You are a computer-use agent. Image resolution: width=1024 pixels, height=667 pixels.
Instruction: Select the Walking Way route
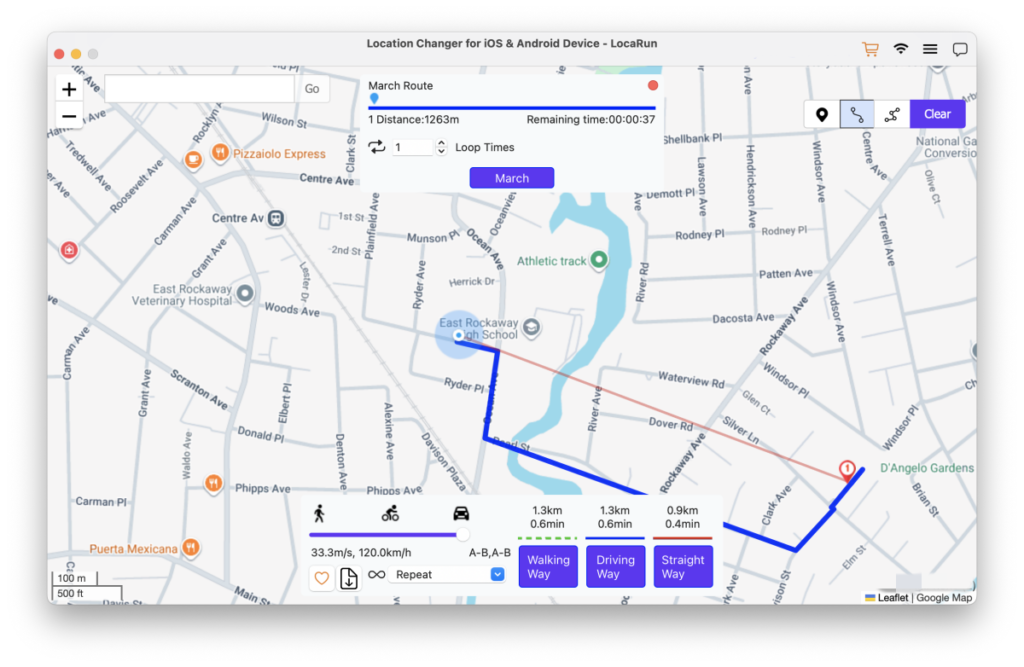point(548,566)
